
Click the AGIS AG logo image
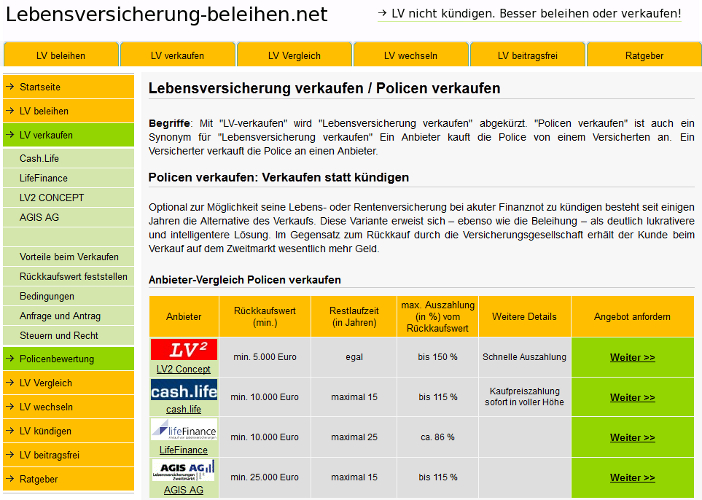pyautogui.click(x=183, y=470)
